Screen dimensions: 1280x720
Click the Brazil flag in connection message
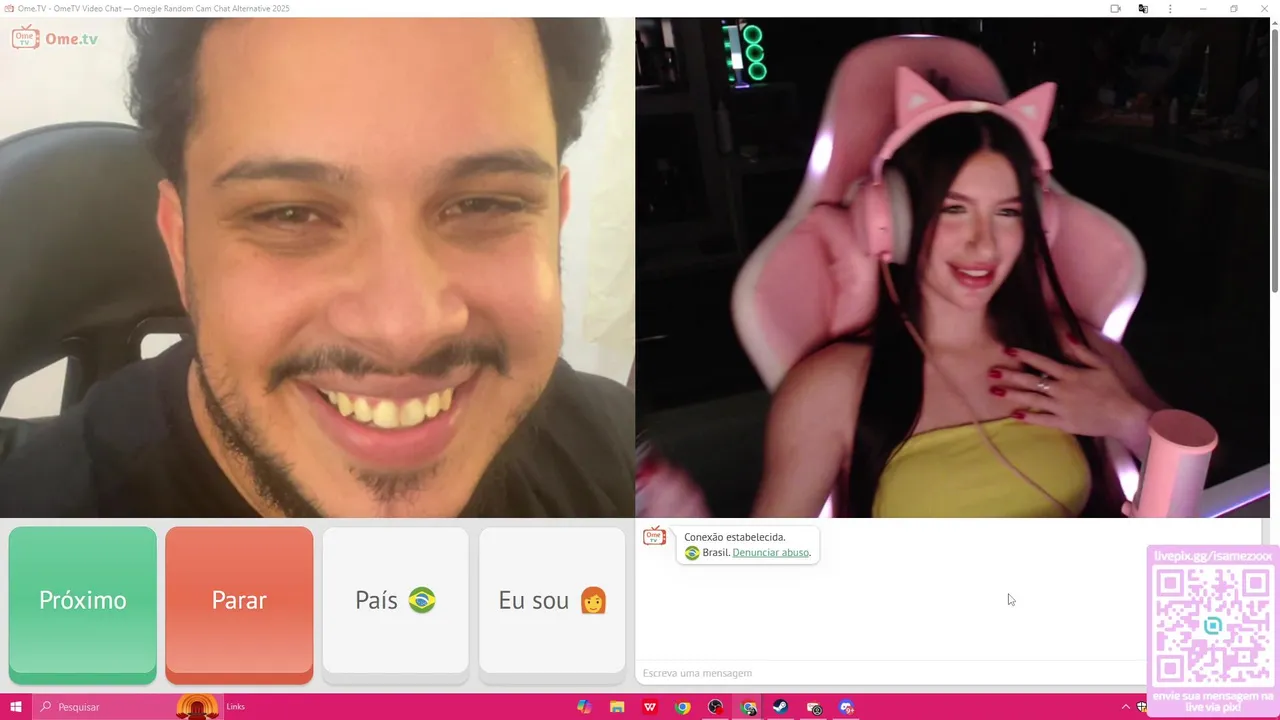692,553
